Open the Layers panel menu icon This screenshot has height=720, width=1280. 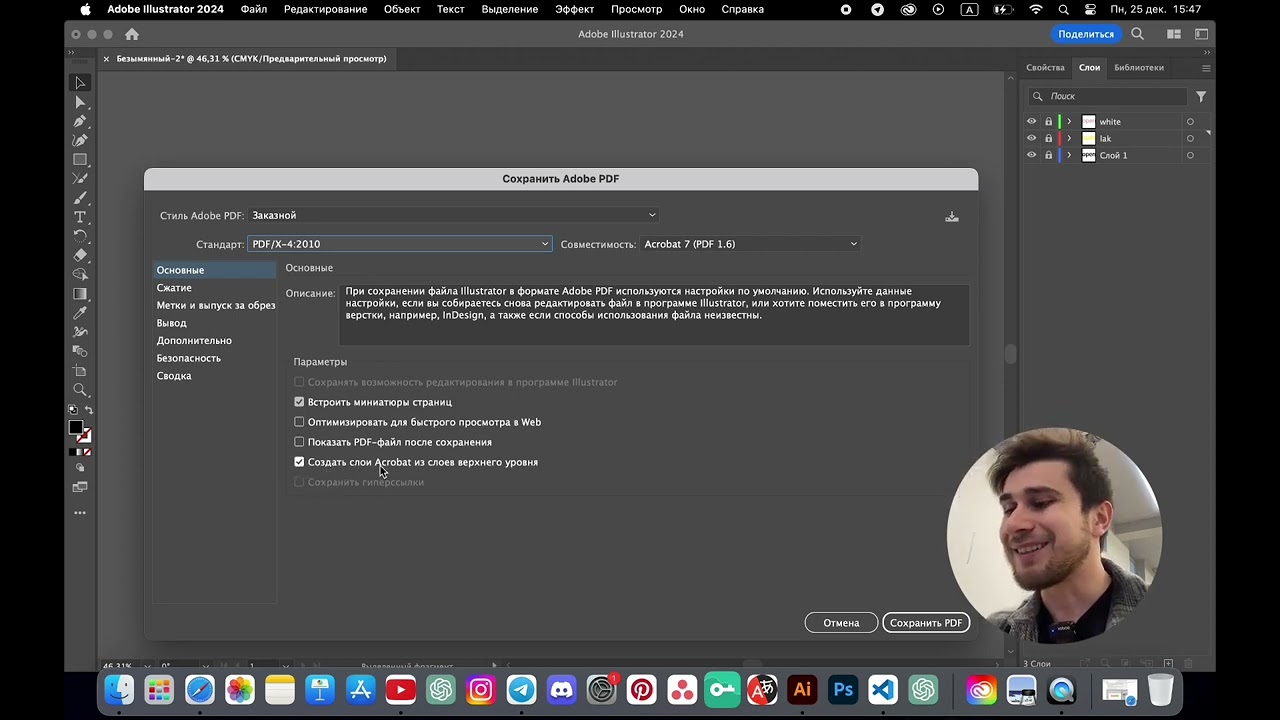pyautogui.click(x=1206, y=68)
